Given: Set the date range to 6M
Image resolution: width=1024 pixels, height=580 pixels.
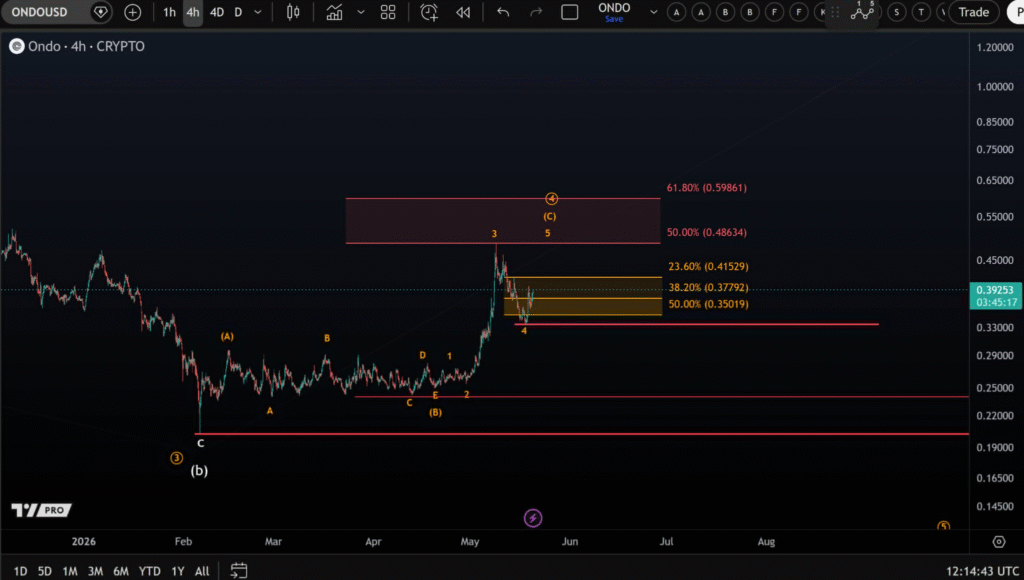Looking at the screenshot, I should pos(121,571).
